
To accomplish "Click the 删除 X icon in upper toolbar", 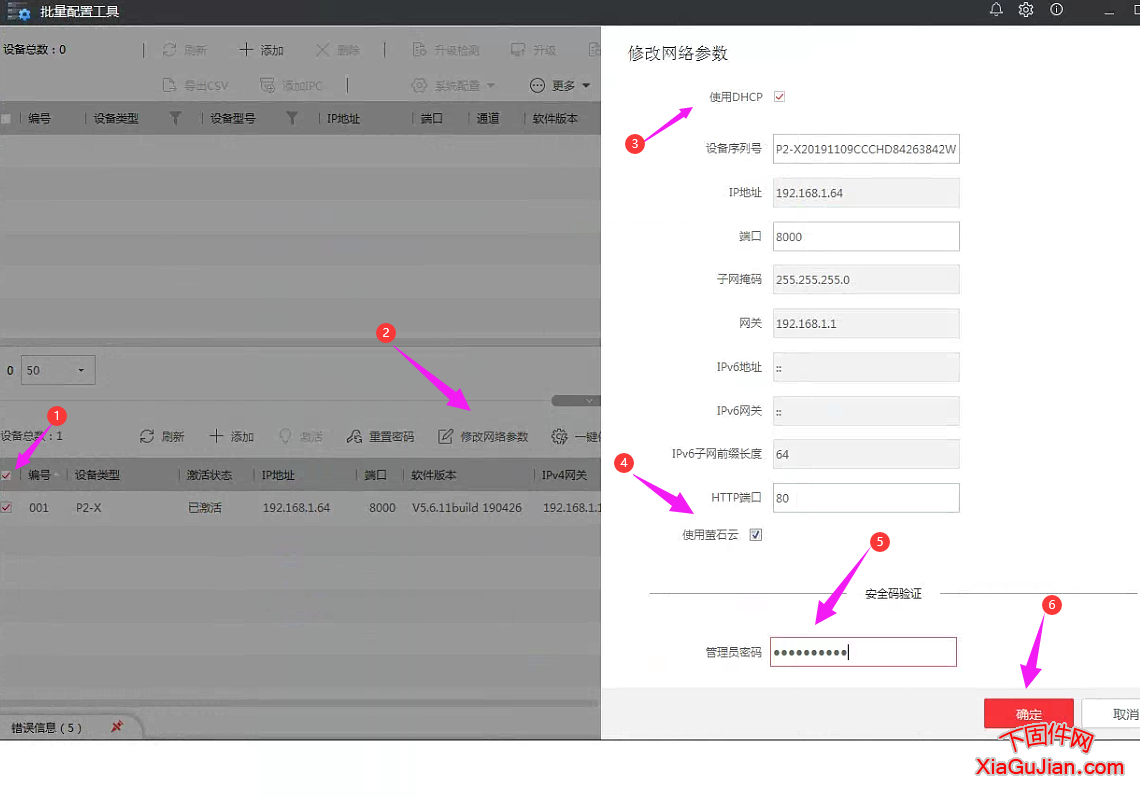I will coord(322,49).
